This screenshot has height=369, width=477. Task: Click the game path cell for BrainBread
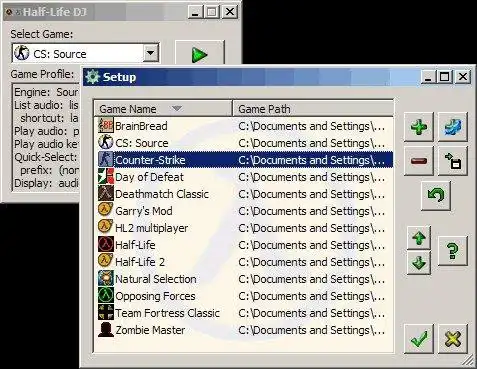point(312,126)
